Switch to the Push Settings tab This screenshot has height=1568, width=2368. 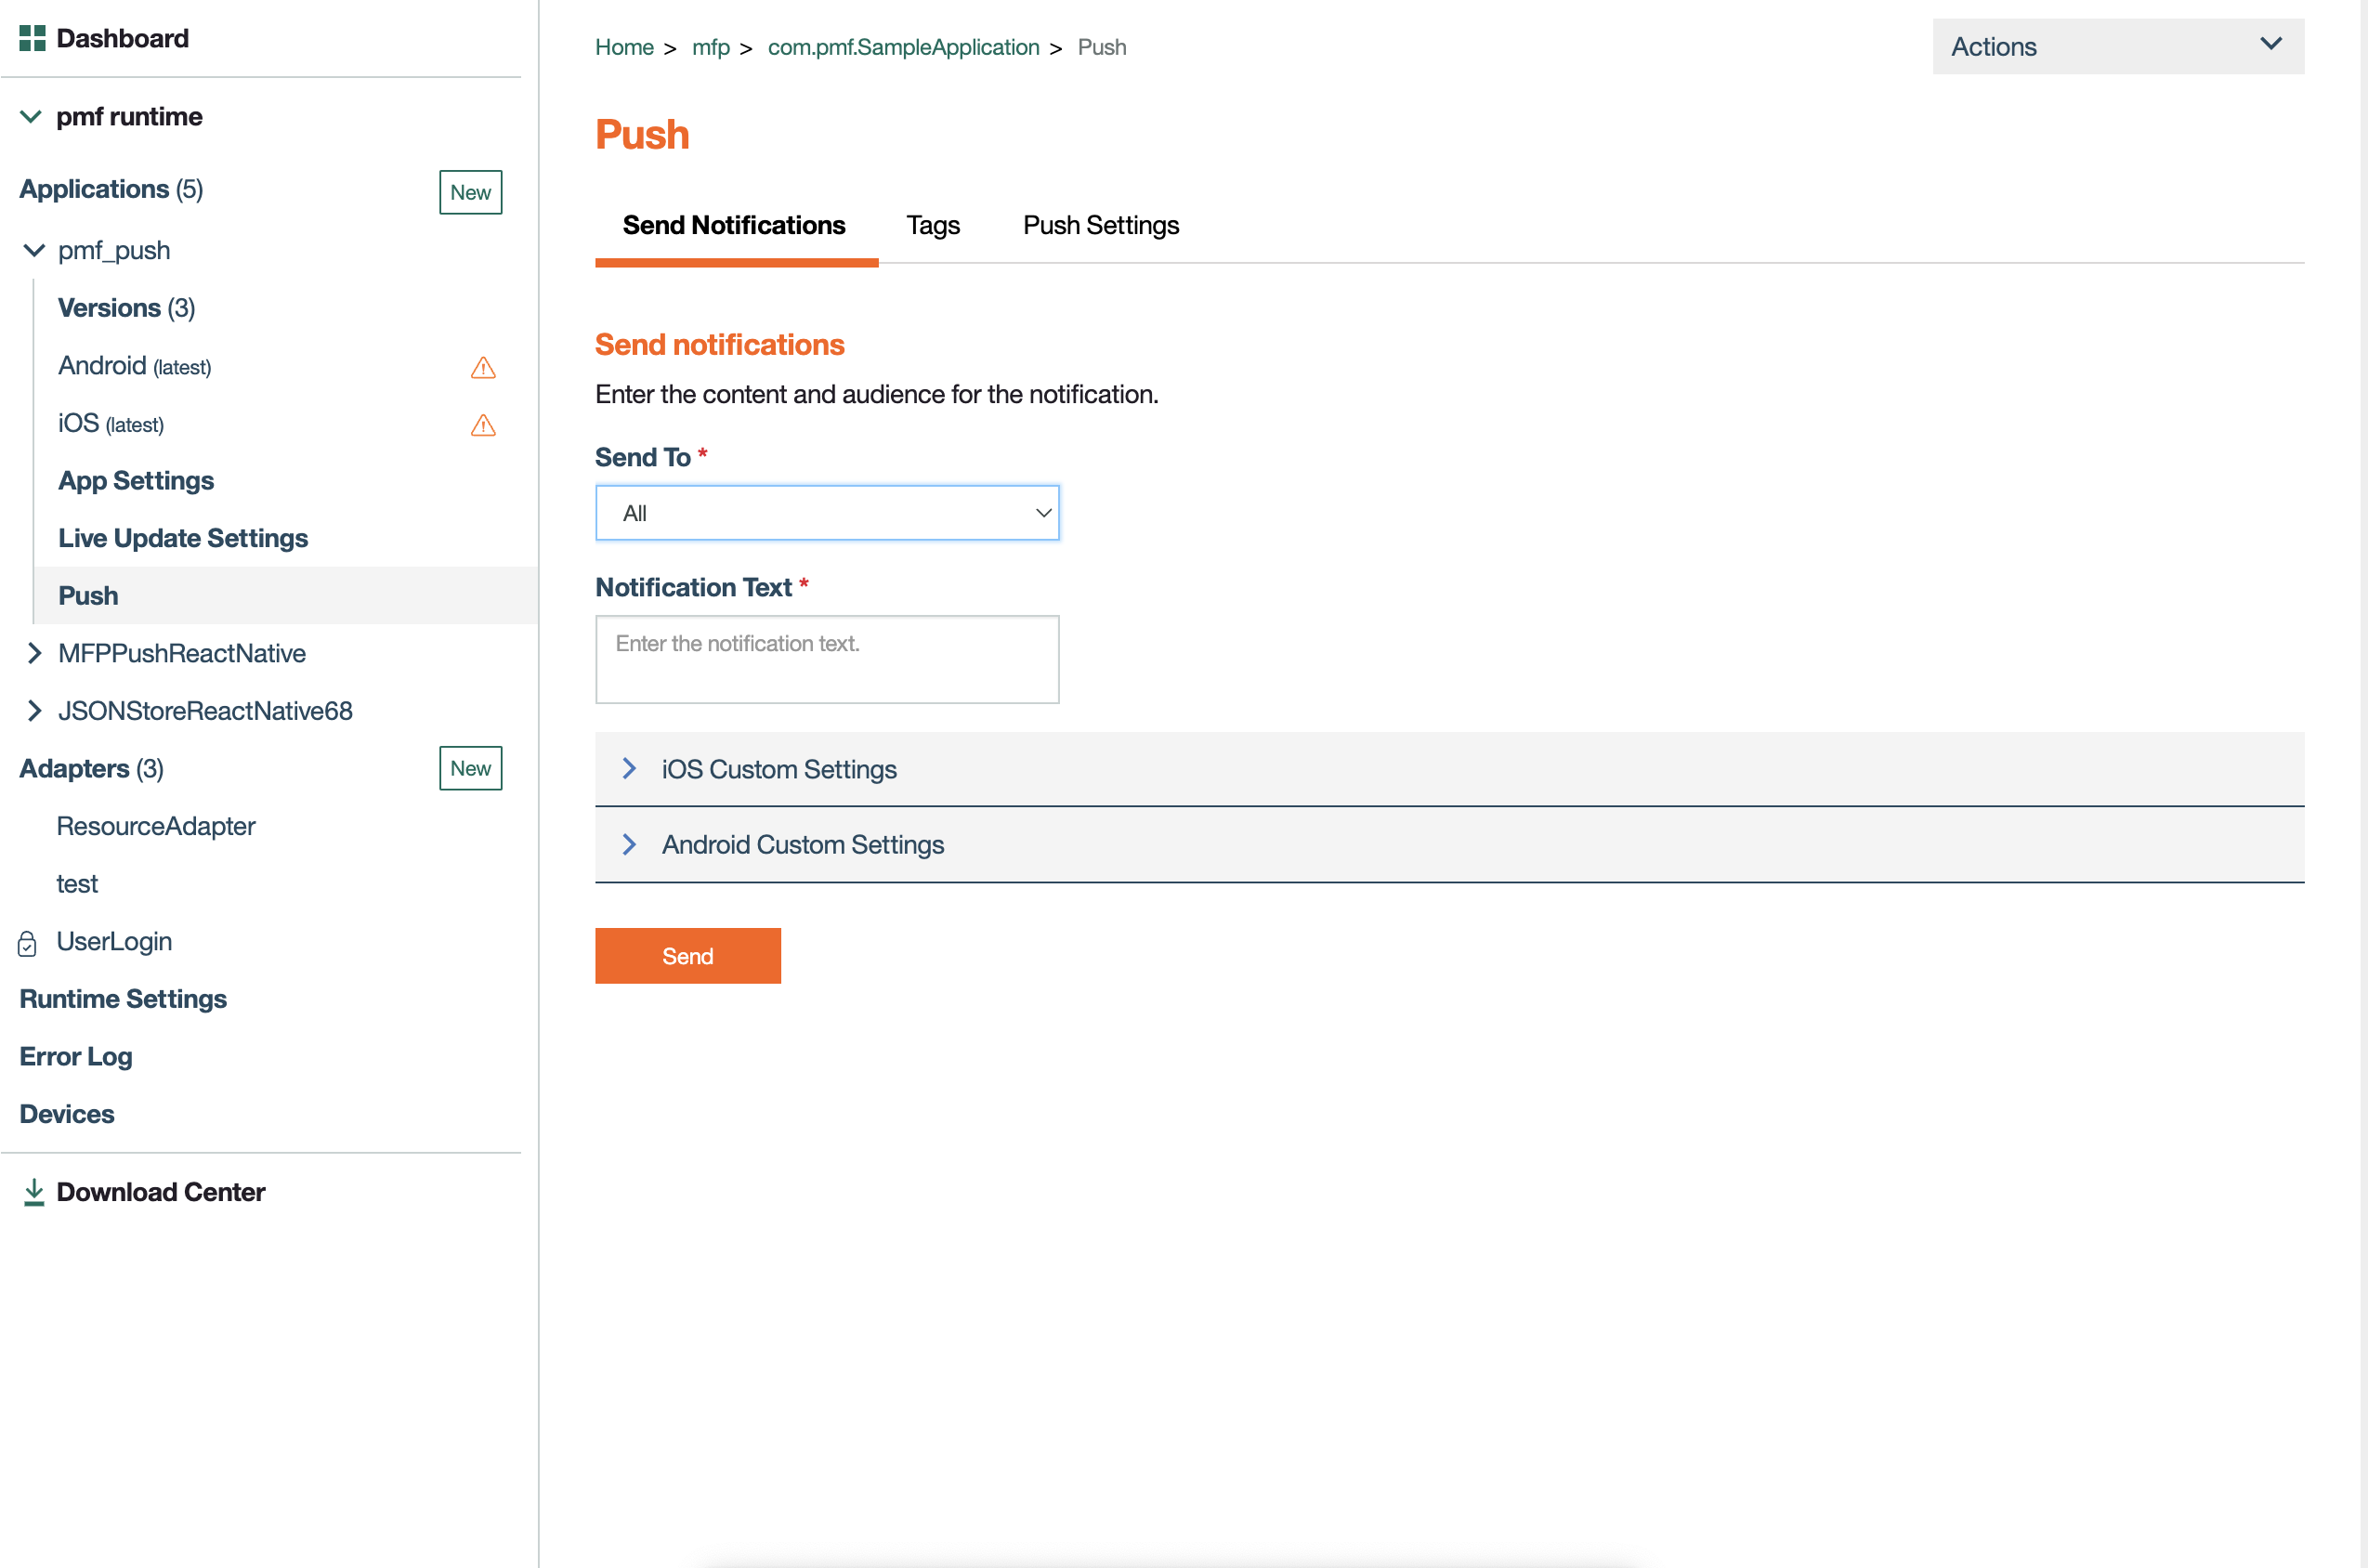click(x=1100, y=225)
